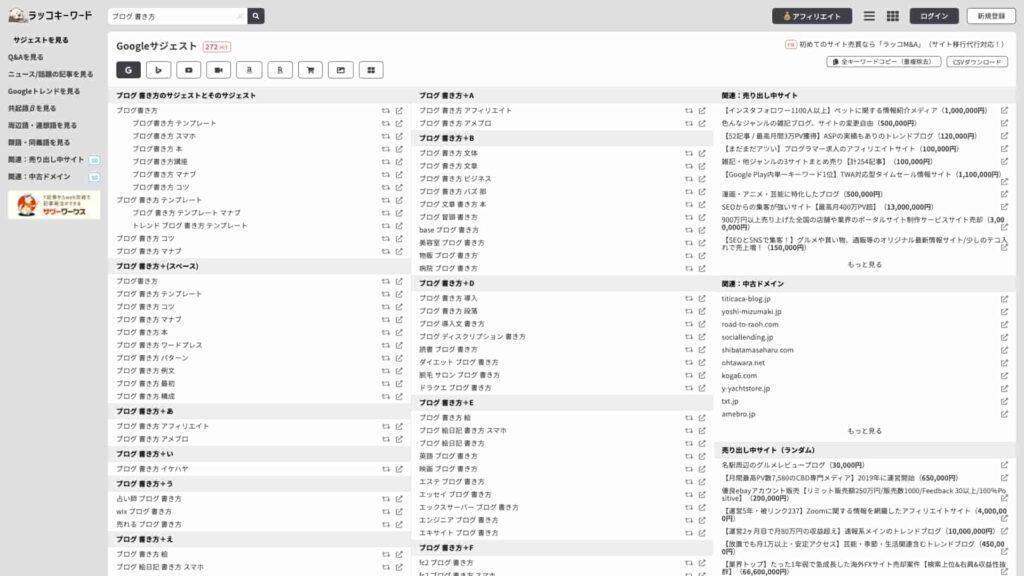
Task: Click keyword base ブログ 書き方
Action: (449, 230)
